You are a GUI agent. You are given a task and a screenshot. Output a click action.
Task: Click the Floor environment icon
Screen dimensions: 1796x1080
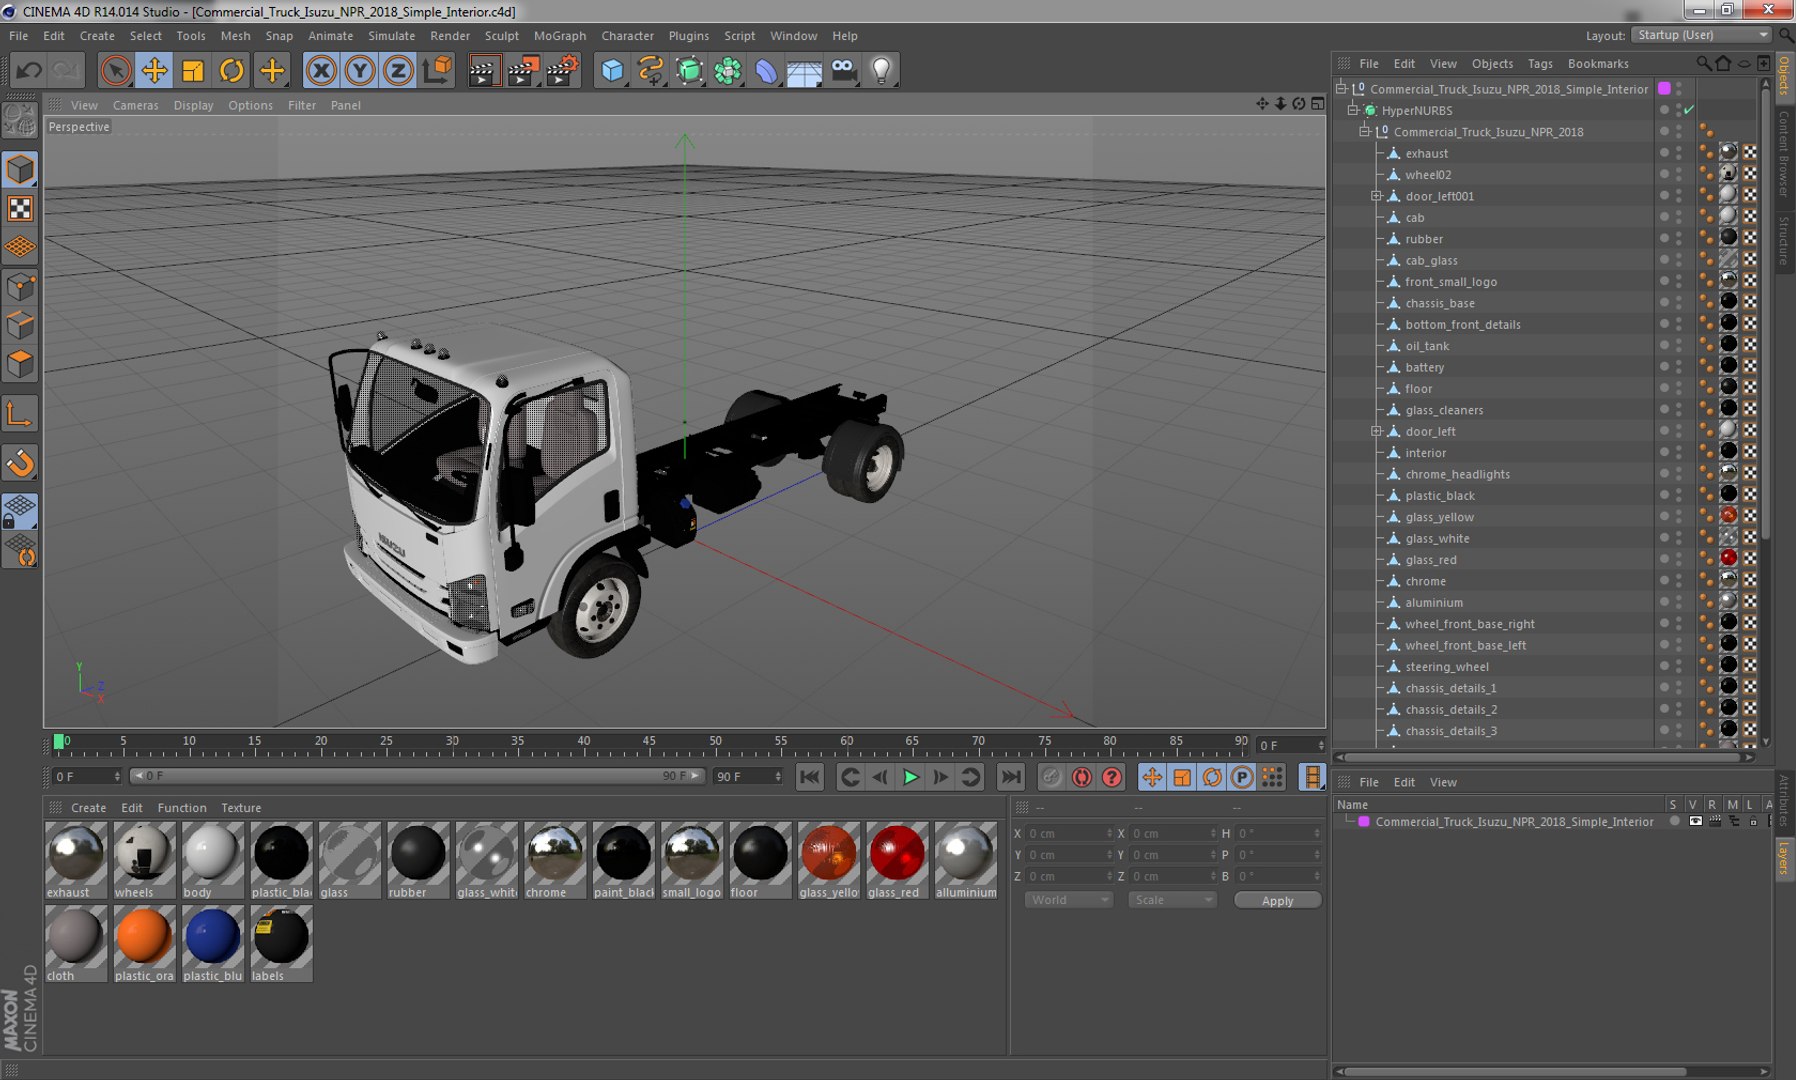pos(804,71)
